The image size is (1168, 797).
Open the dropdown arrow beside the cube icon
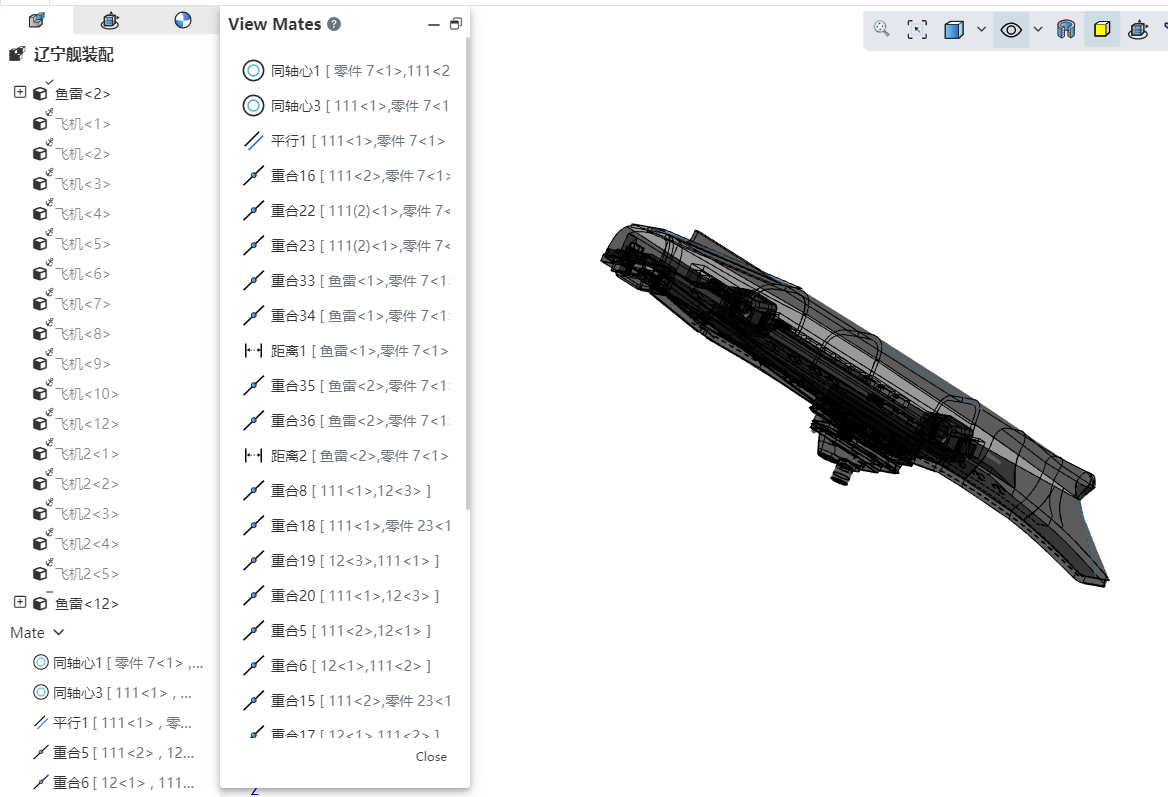981,30
